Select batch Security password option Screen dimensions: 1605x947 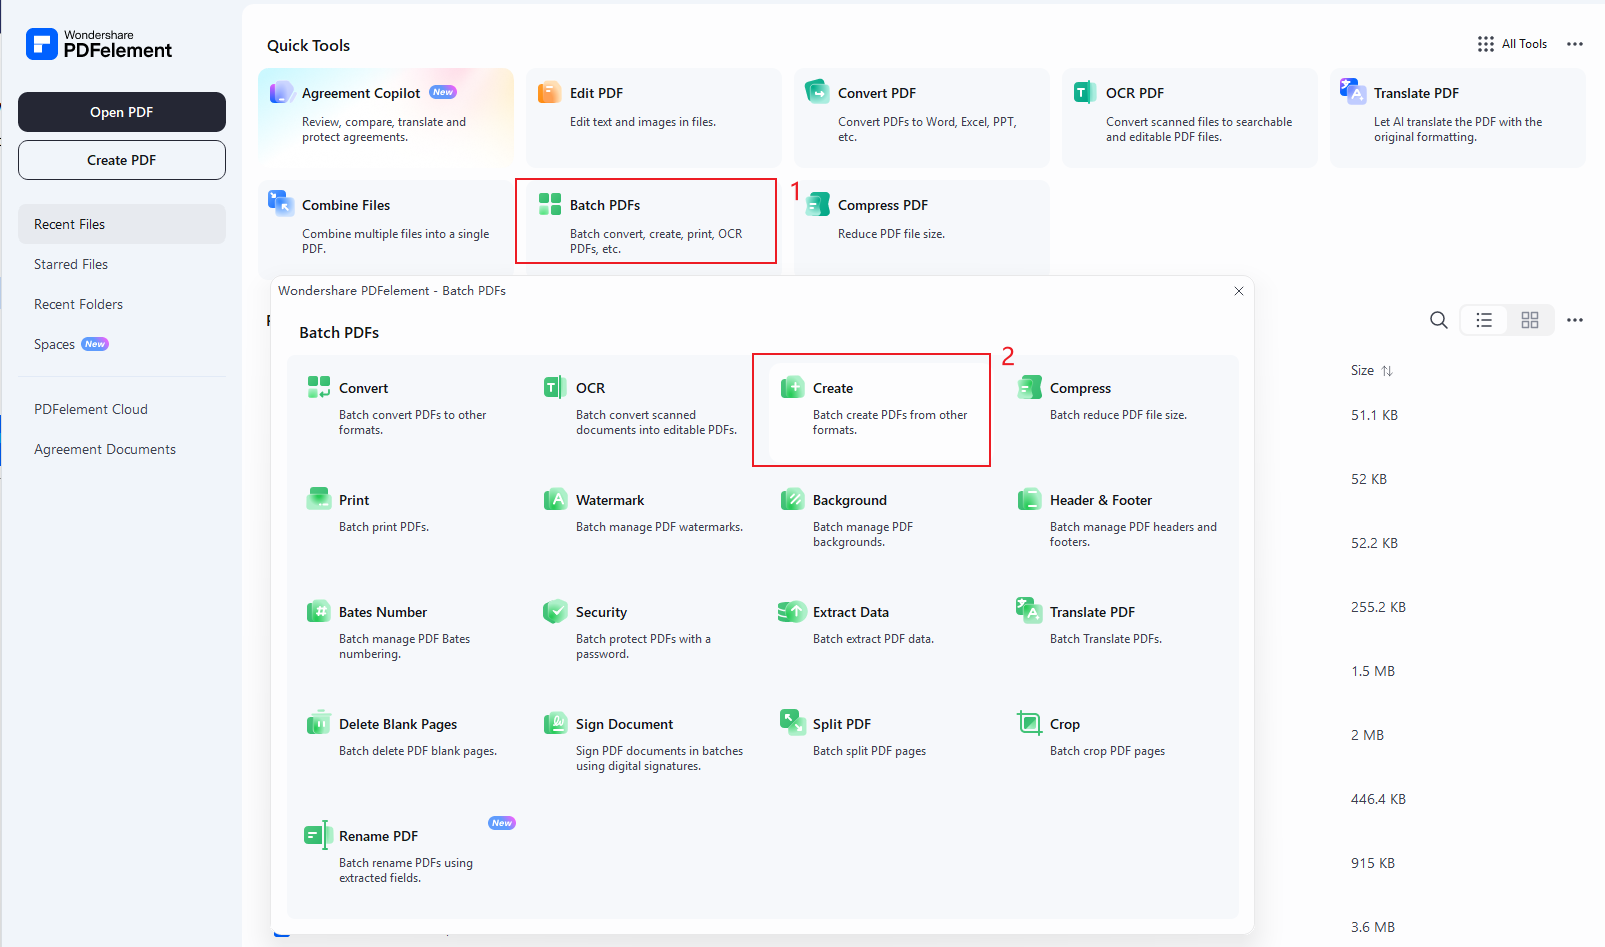click(x=642, y=634)
